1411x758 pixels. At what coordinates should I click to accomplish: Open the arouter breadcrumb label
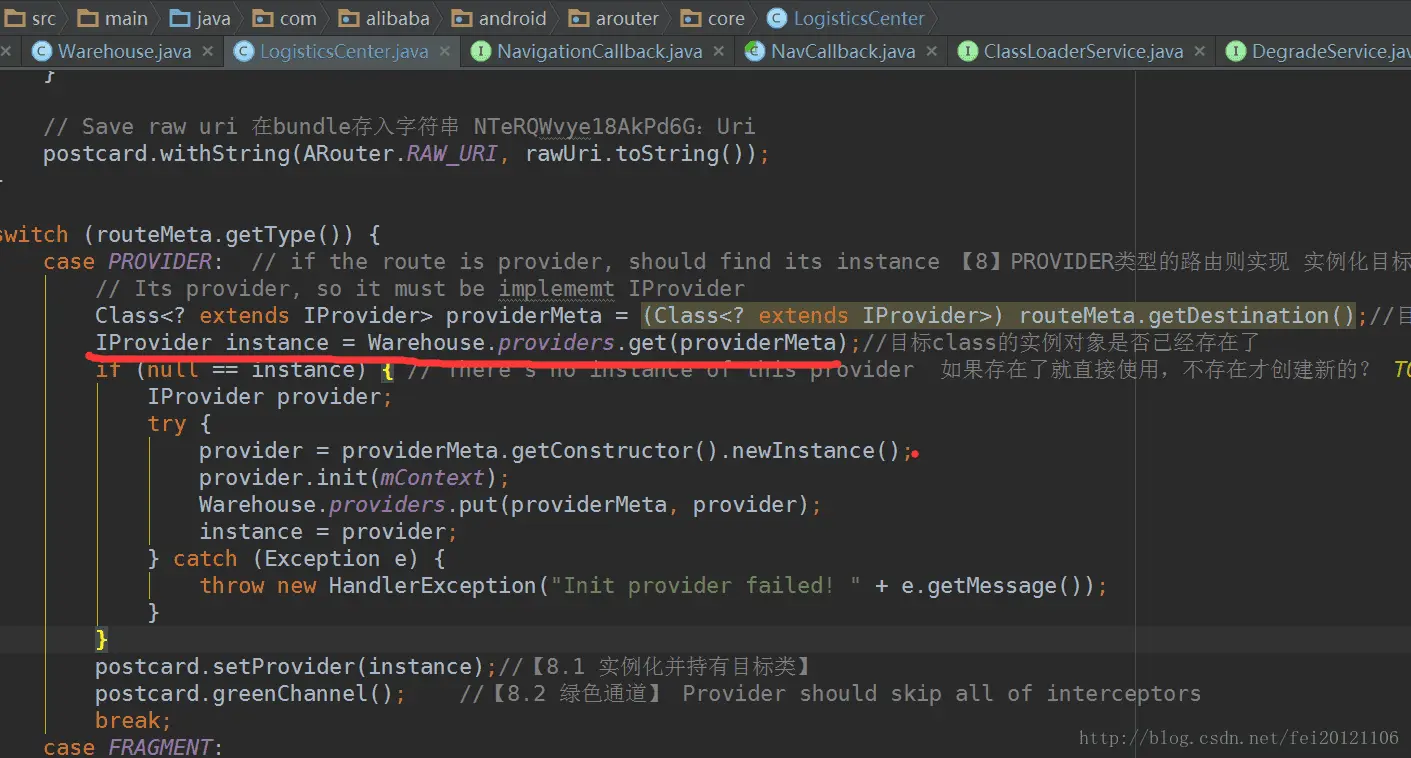click(627, 18)
